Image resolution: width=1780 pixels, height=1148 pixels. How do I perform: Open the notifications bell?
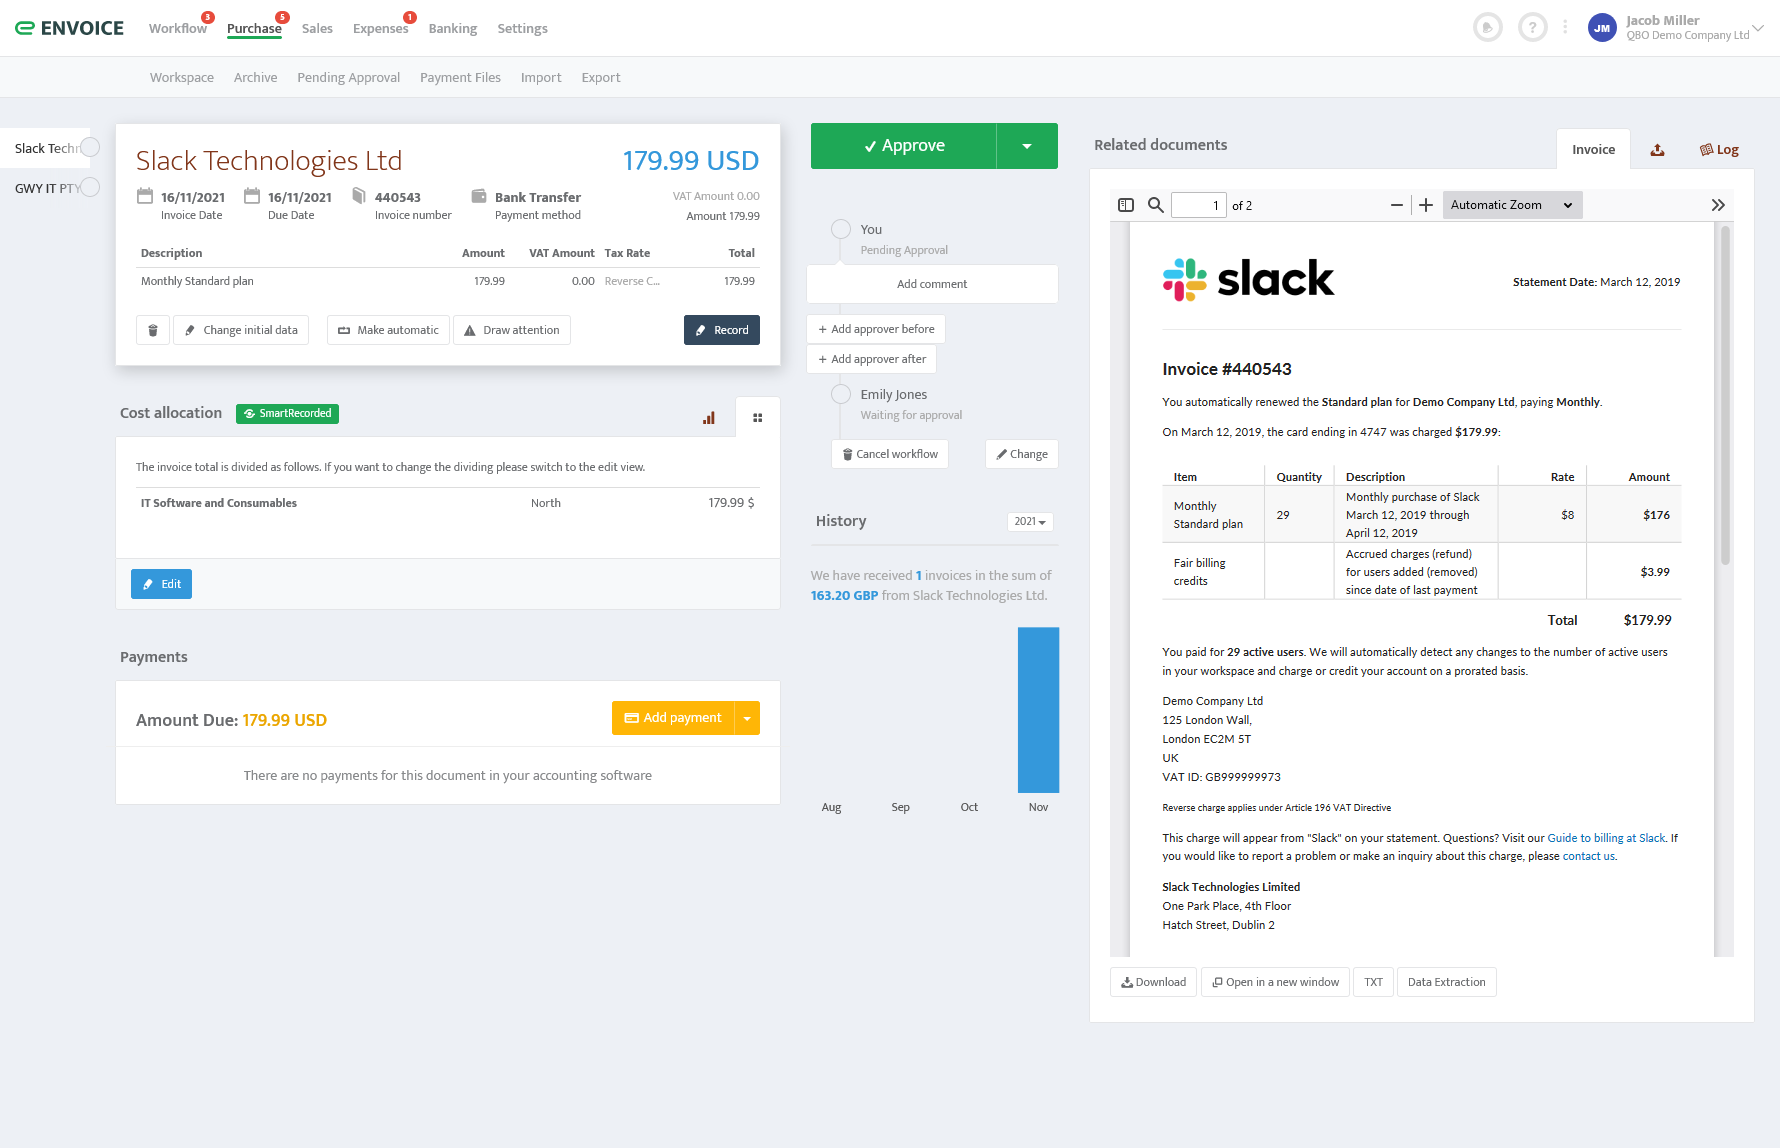click(1488, 28)
